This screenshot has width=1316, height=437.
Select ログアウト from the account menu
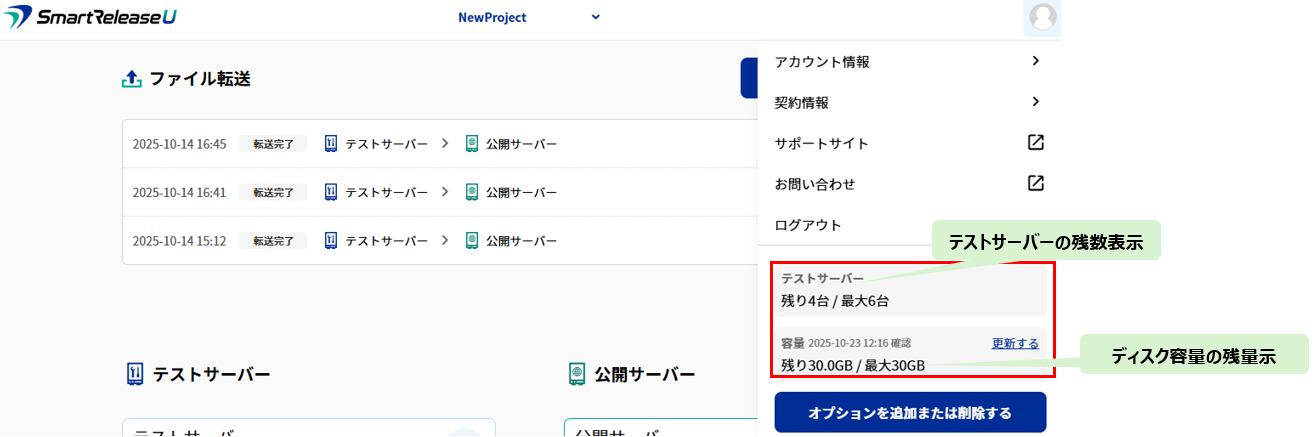click(x=808, y=225)
